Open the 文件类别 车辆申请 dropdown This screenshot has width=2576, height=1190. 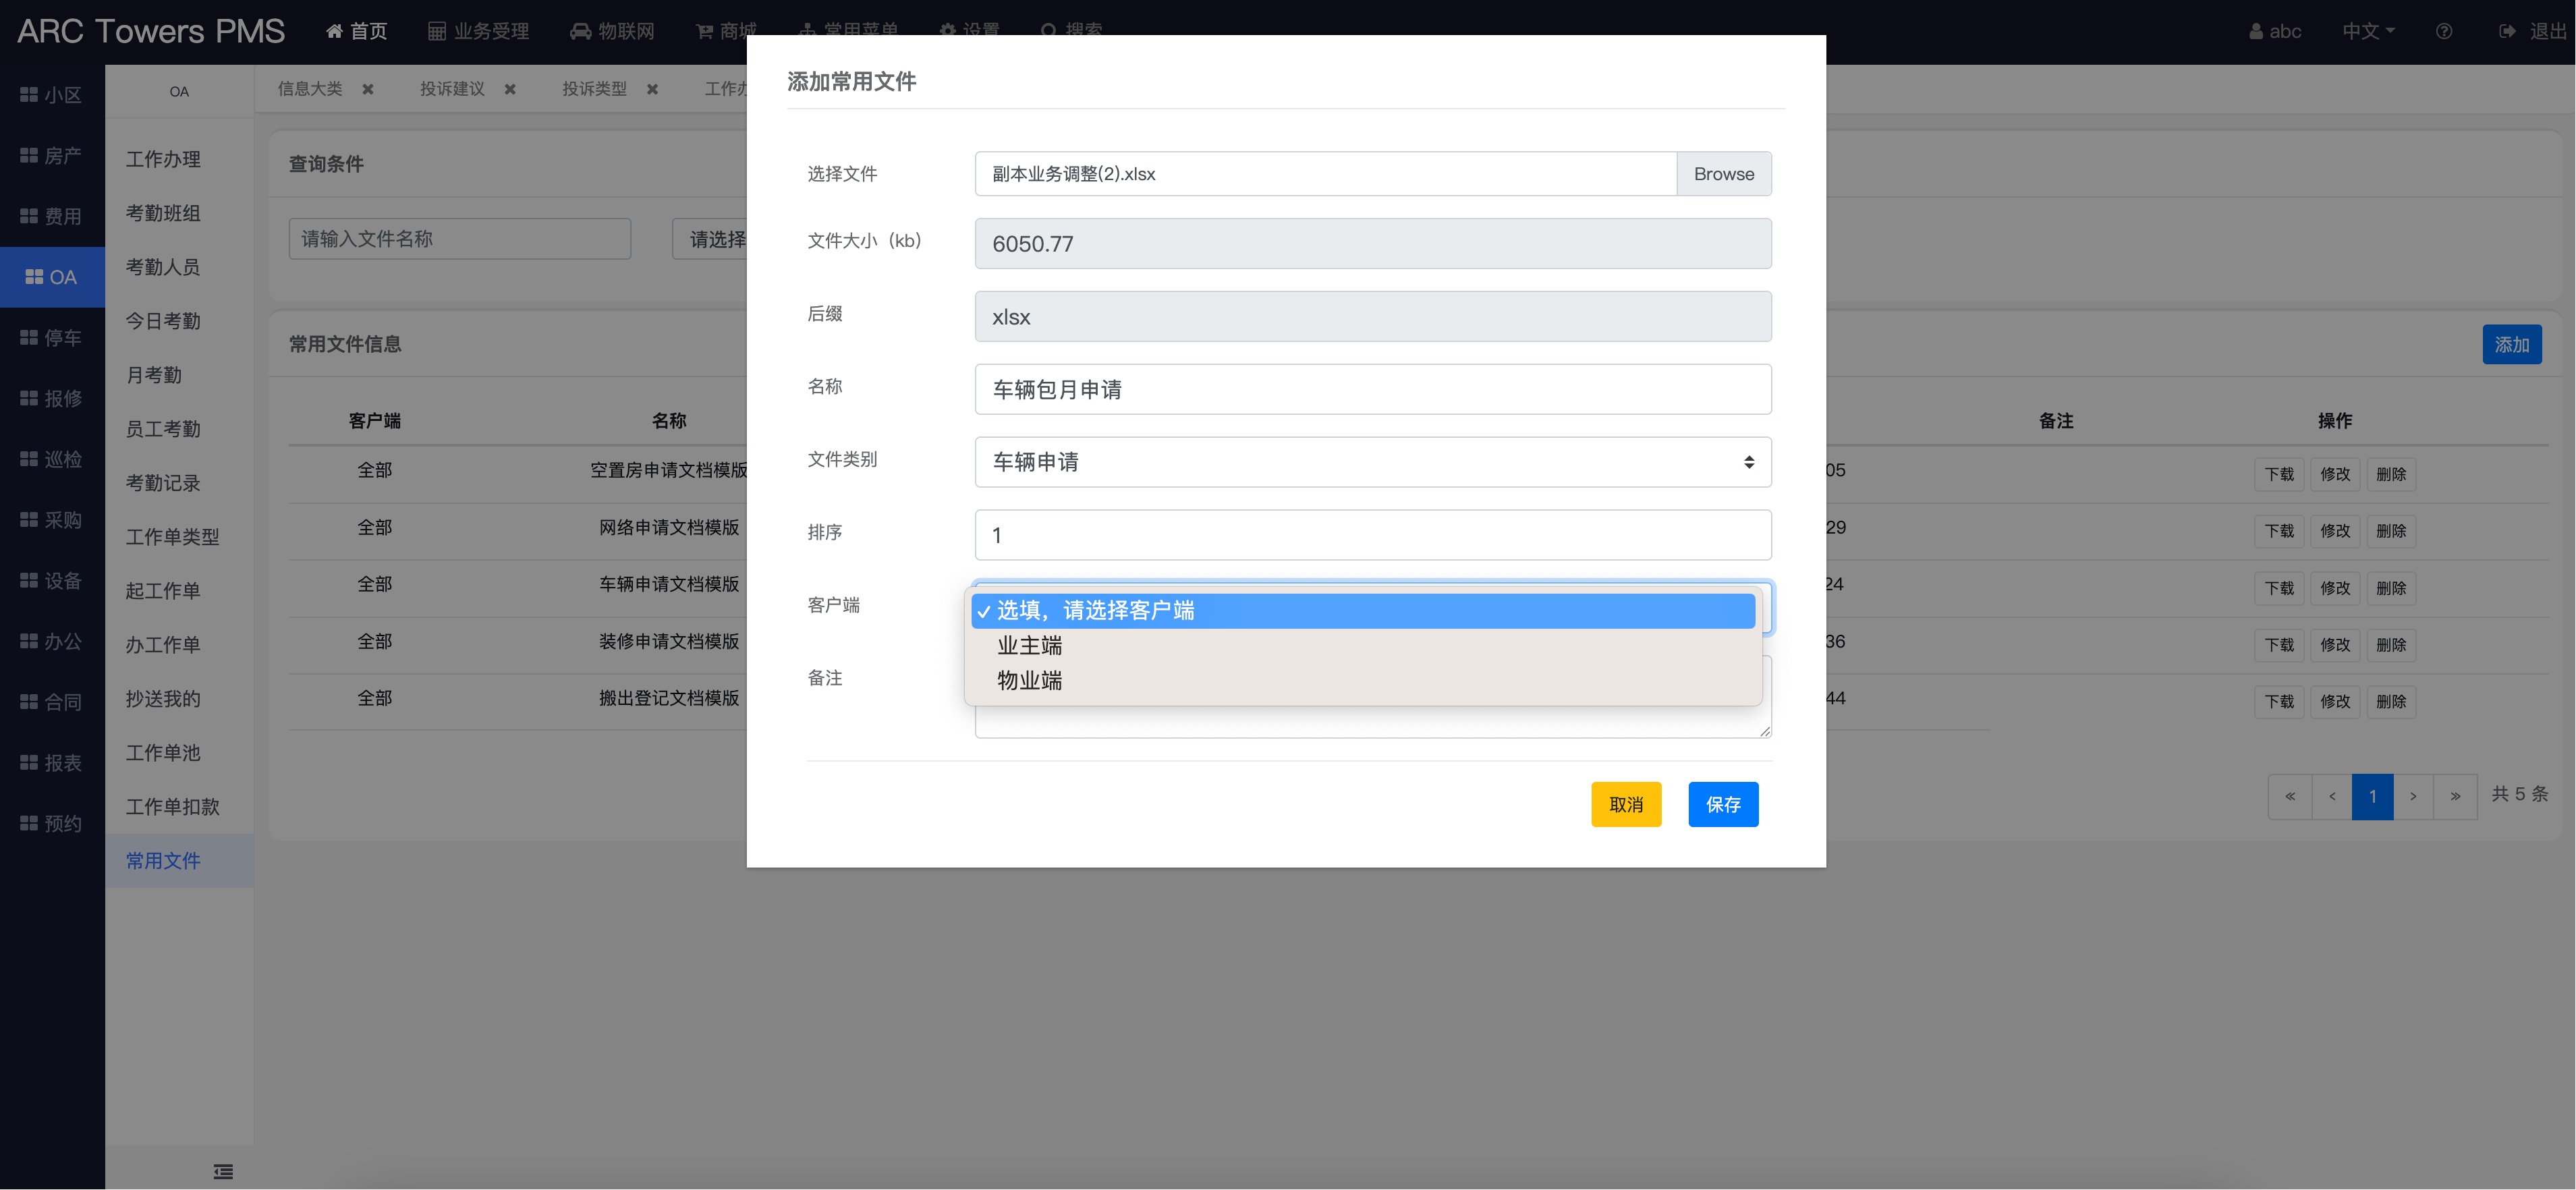point(1372,462)
